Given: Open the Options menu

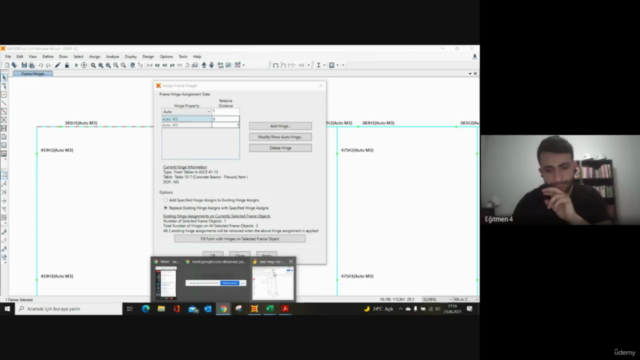Looking at the screenshot, I should 166,57.
